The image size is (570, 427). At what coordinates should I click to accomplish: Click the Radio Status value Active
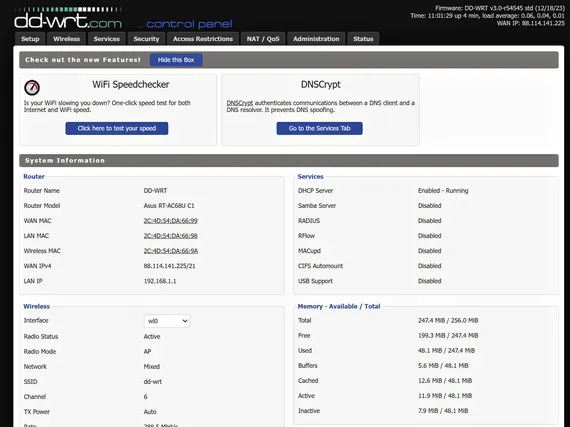pos(152,337)
